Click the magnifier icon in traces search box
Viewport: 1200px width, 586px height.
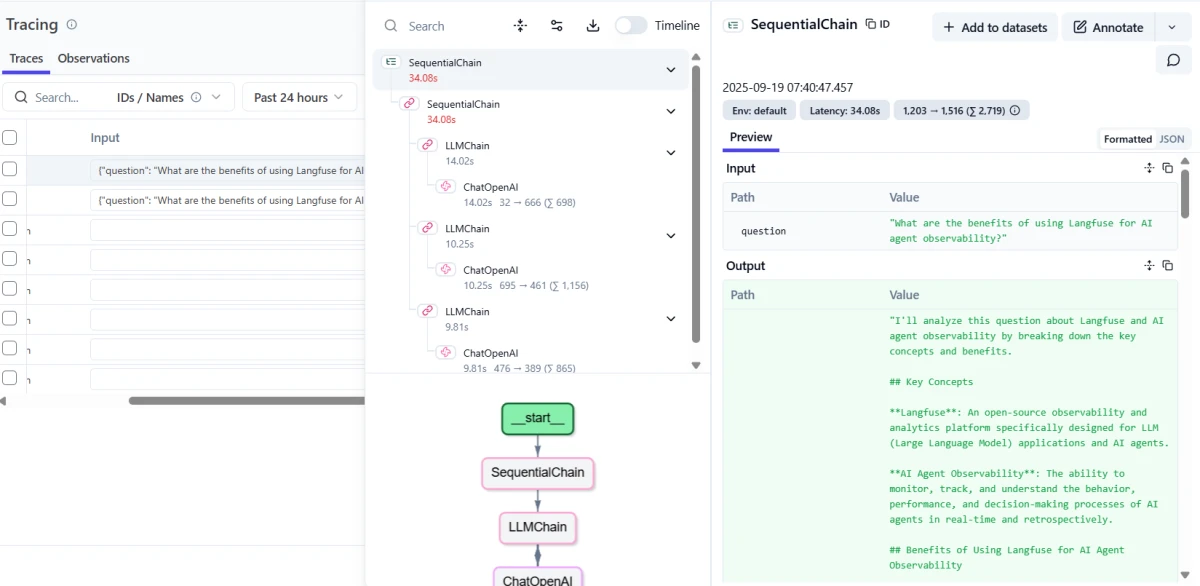pyautogui.click(x=20, y=97)
